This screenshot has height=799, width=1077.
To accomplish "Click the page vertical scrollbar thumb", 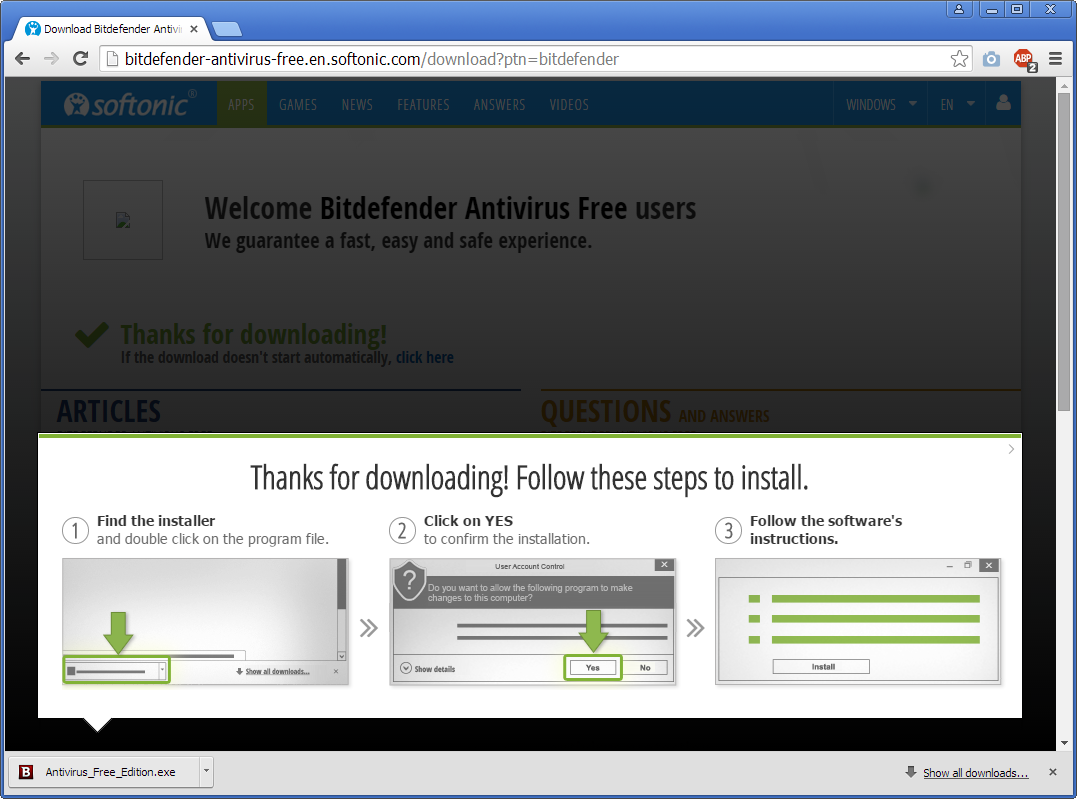I will pyautogui.click(x=1064, y=251).
